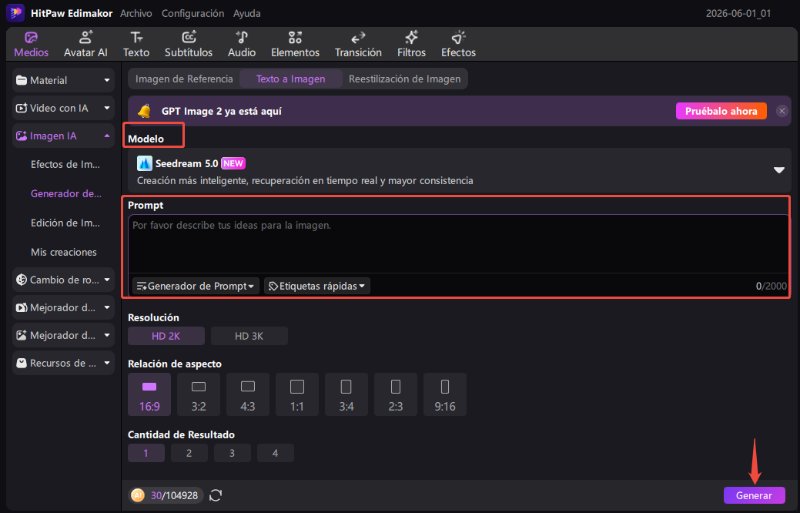This screenshot has height=513, width=800.
Task: Select HD 2K resolution
Action: coord(166,336)
